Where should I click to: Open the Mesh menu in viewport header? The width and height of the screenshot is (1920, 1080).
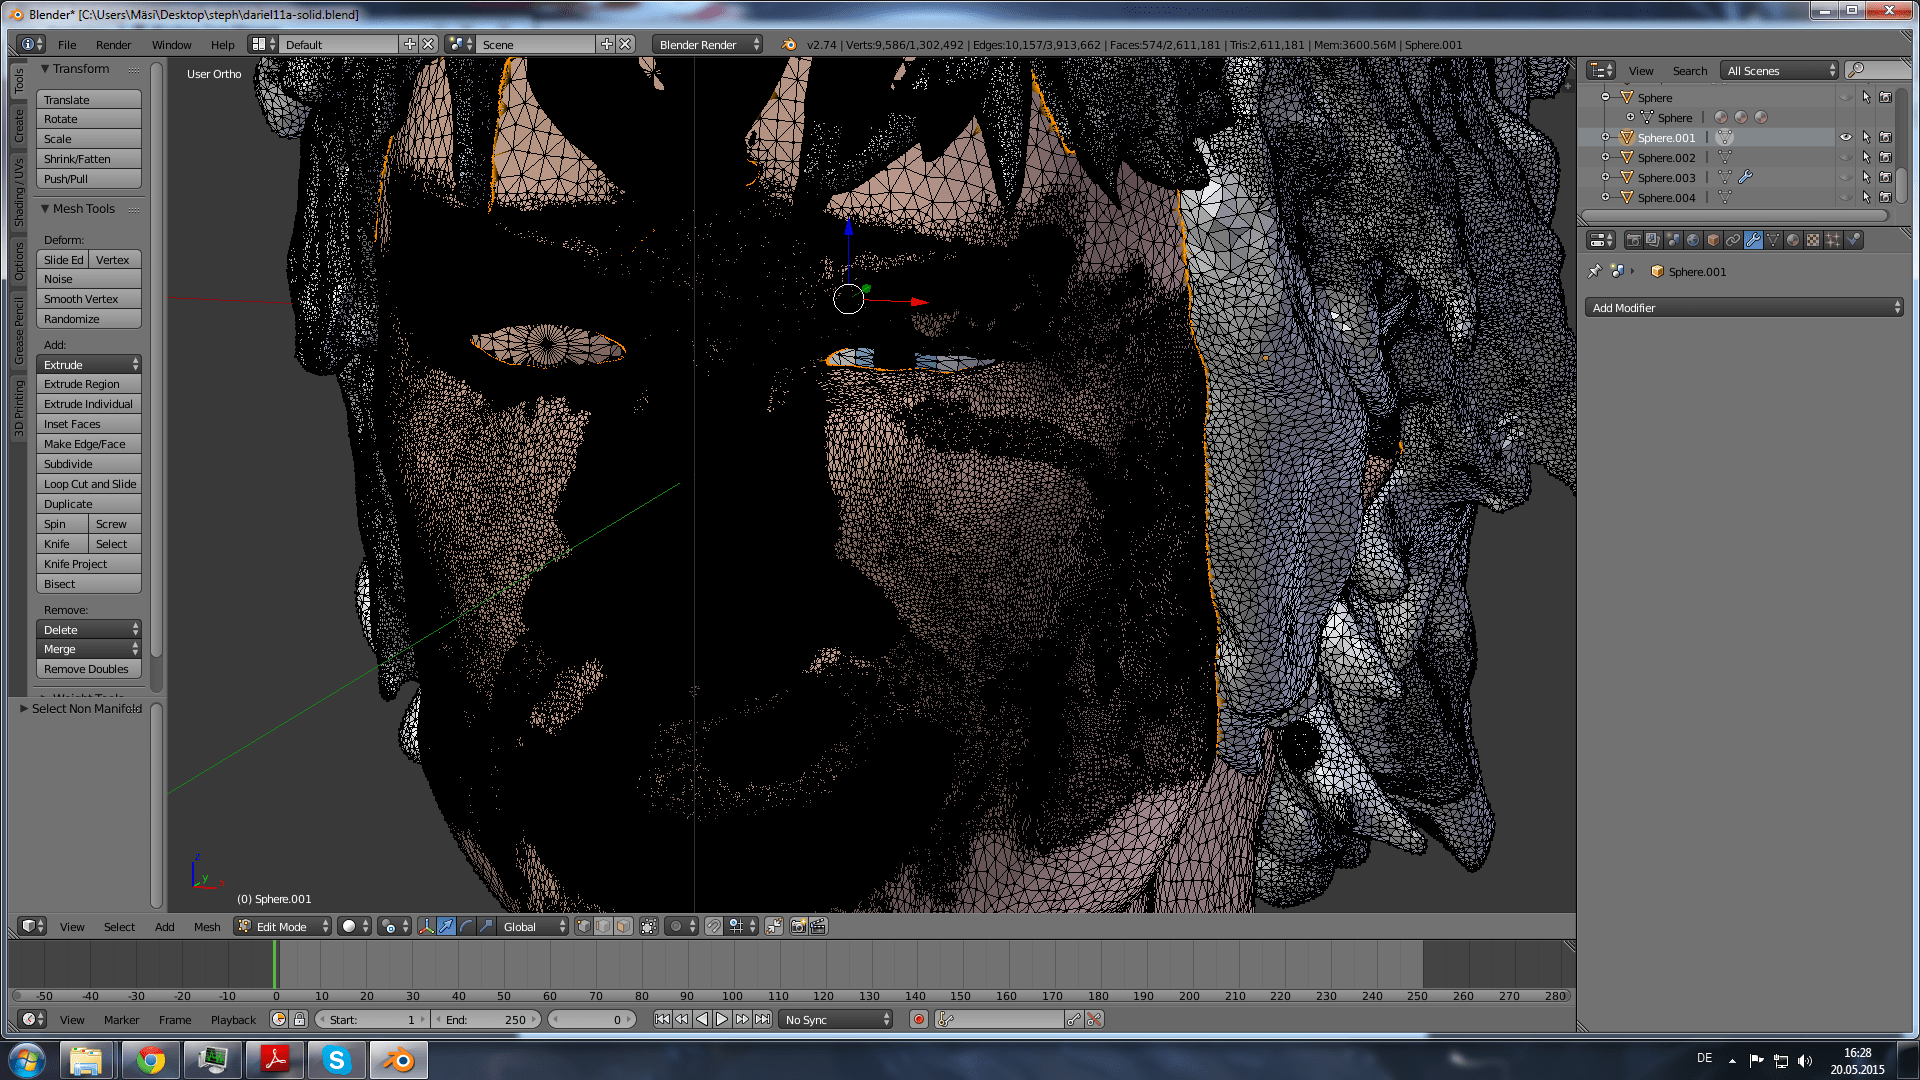coord(206,926)
